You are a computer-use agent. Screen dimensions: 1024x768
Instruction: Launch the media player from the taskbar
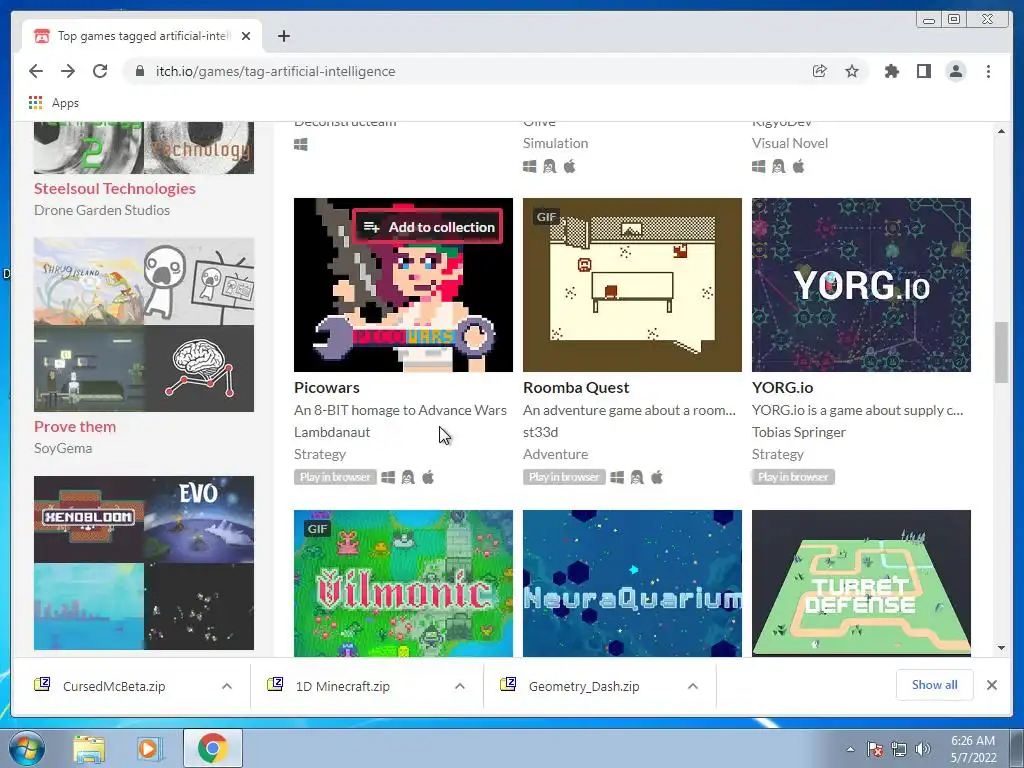pos(149,748)
